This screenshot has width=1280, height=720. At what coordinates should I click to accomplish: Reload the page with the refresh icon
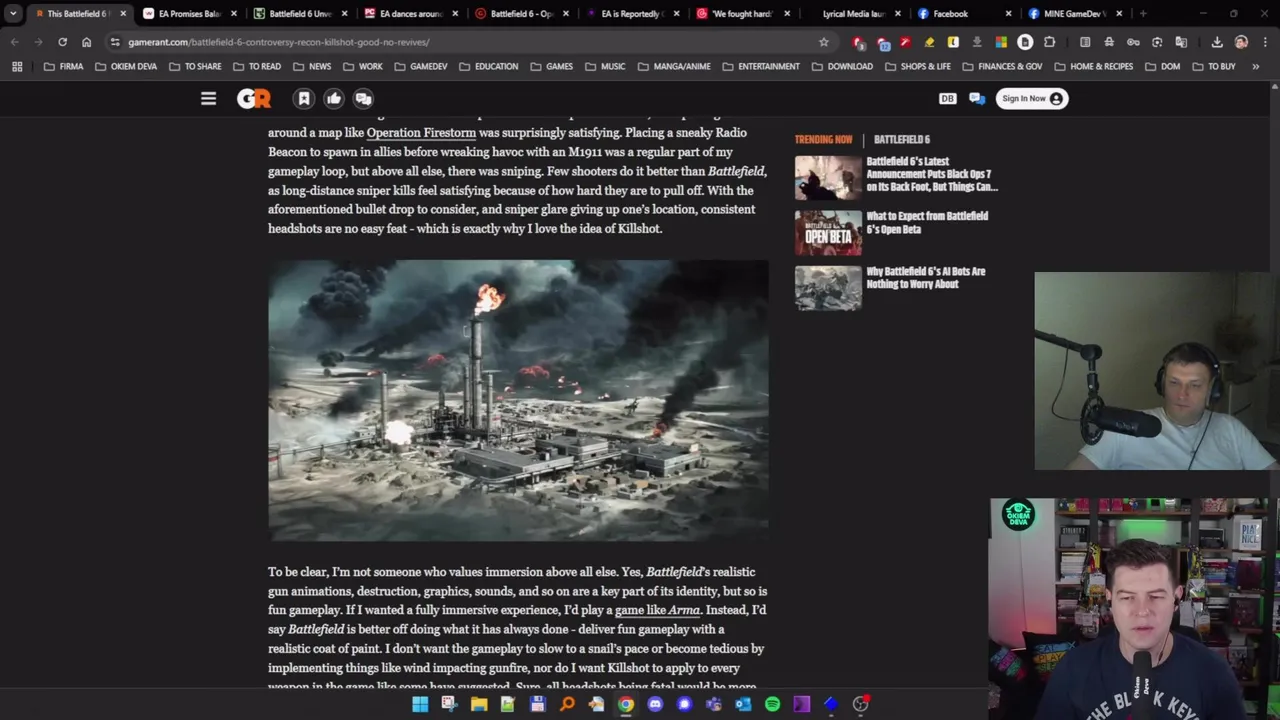click(62, 42)
